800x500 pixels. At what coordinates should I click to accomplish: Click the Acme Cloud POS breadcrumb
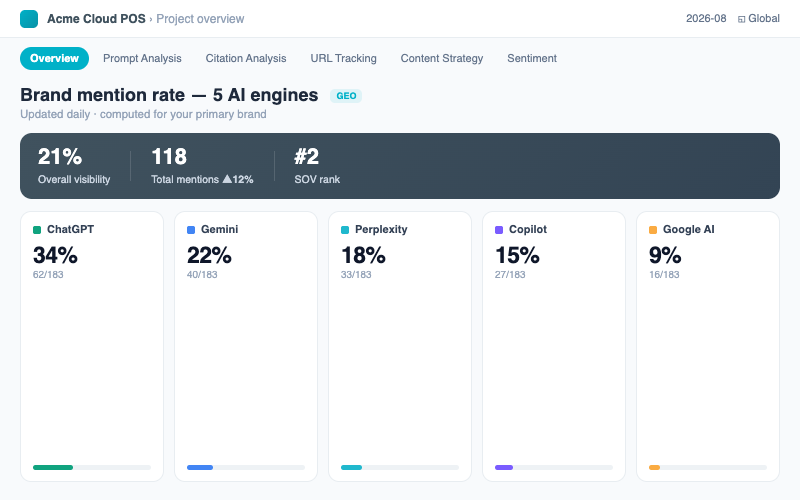point(96,19)
